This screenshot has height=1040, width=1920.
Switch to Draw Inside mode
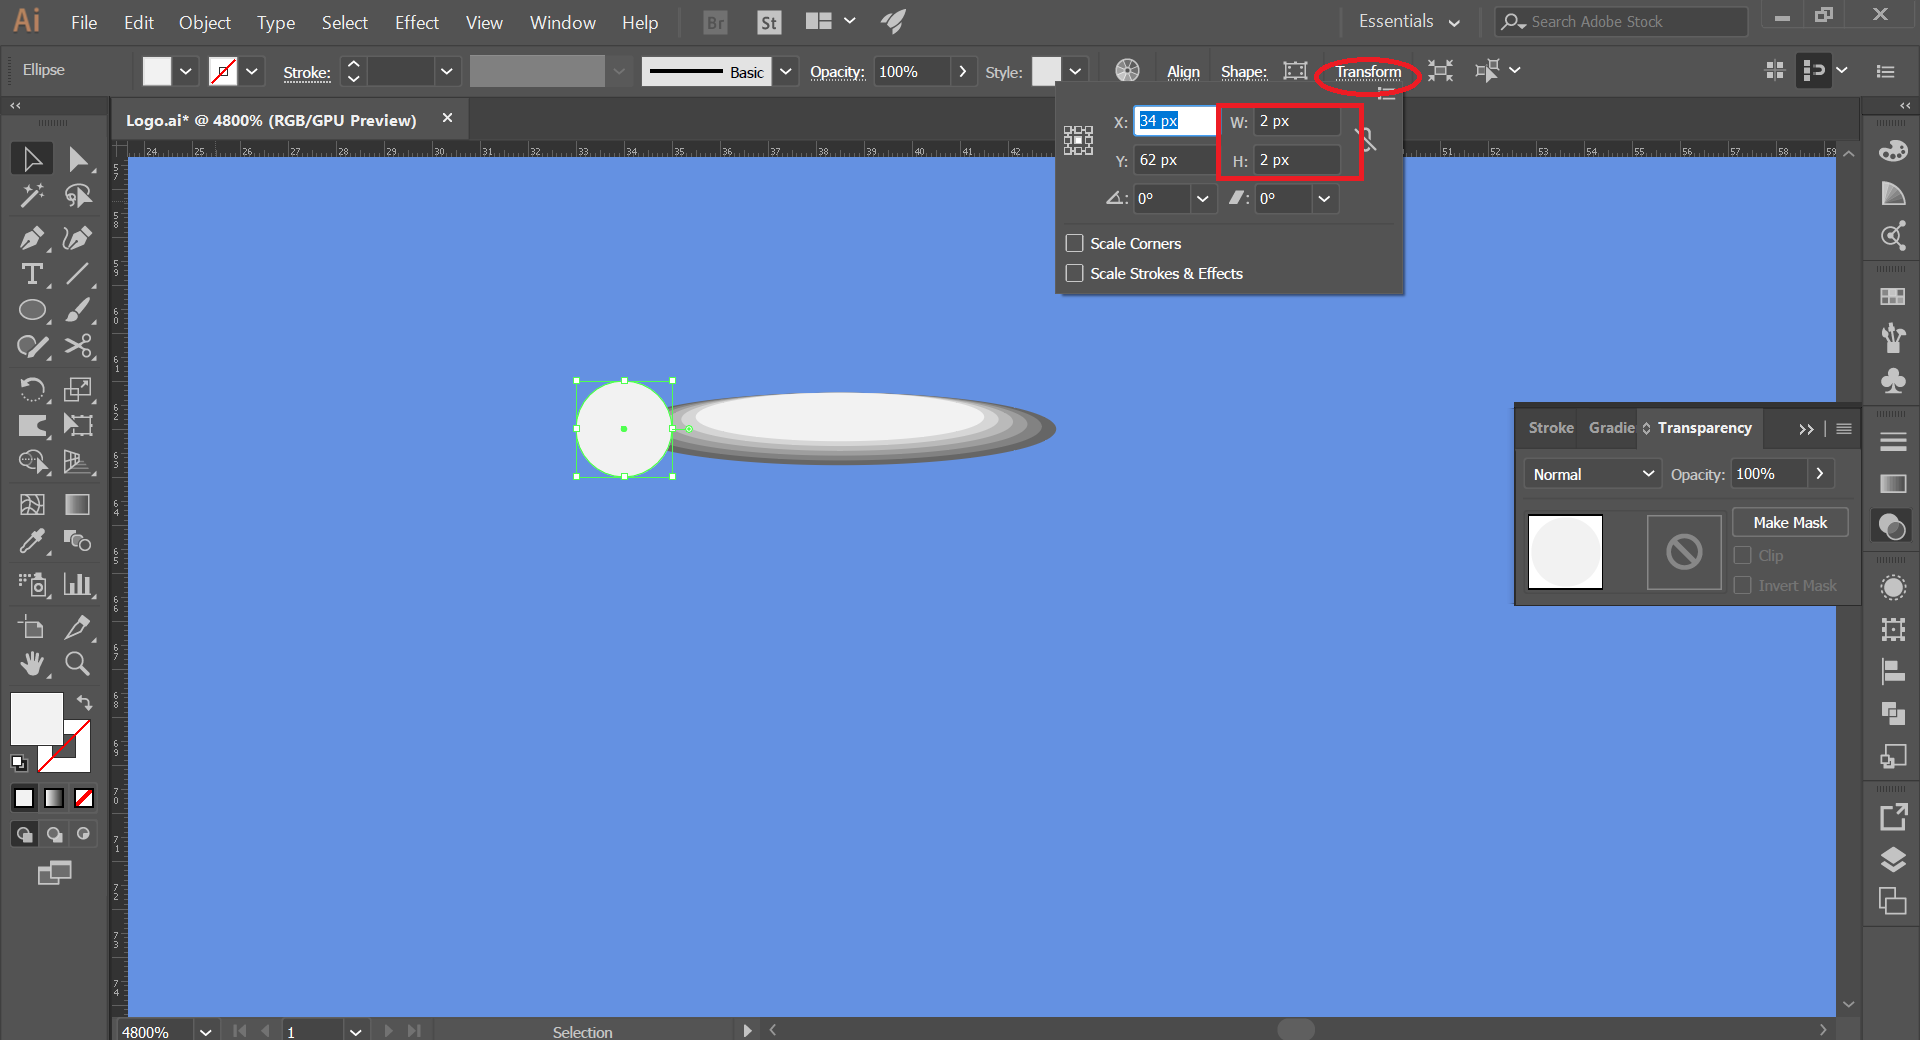(x=84, y=834)
